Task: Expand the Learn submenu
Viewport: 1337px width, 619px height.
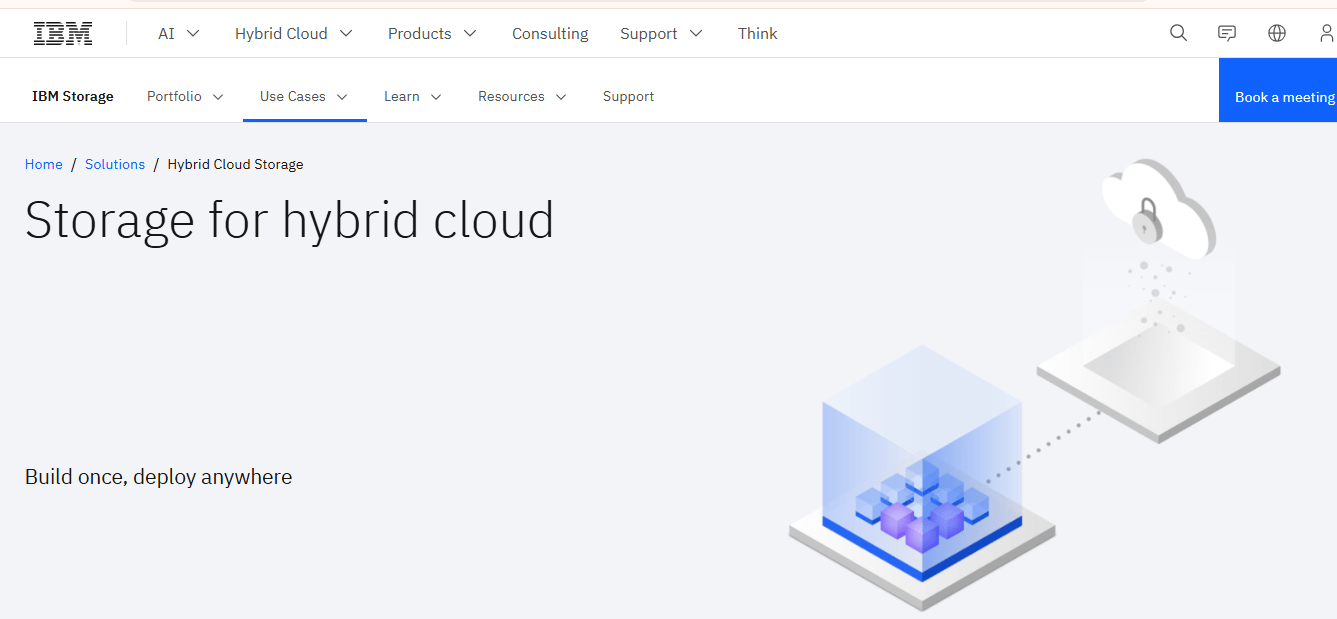Action: (412, 96)
